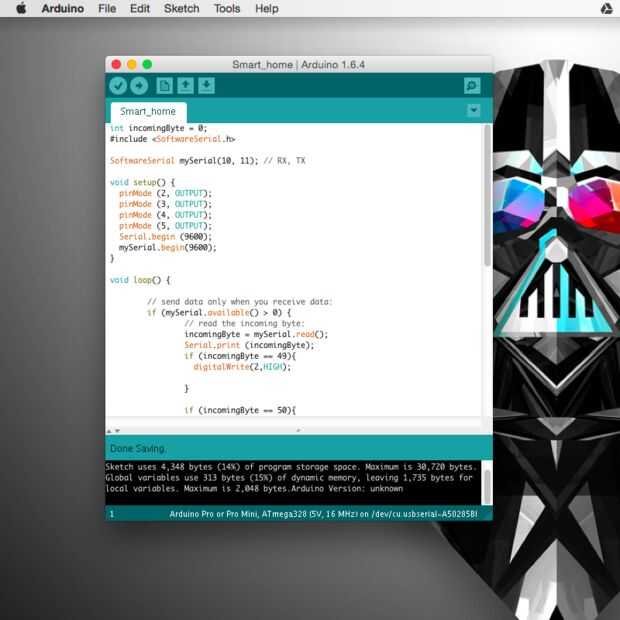This screenshot has height=620, width=620.
Task: Open the Help menu
Action: (x=267, y=8)
